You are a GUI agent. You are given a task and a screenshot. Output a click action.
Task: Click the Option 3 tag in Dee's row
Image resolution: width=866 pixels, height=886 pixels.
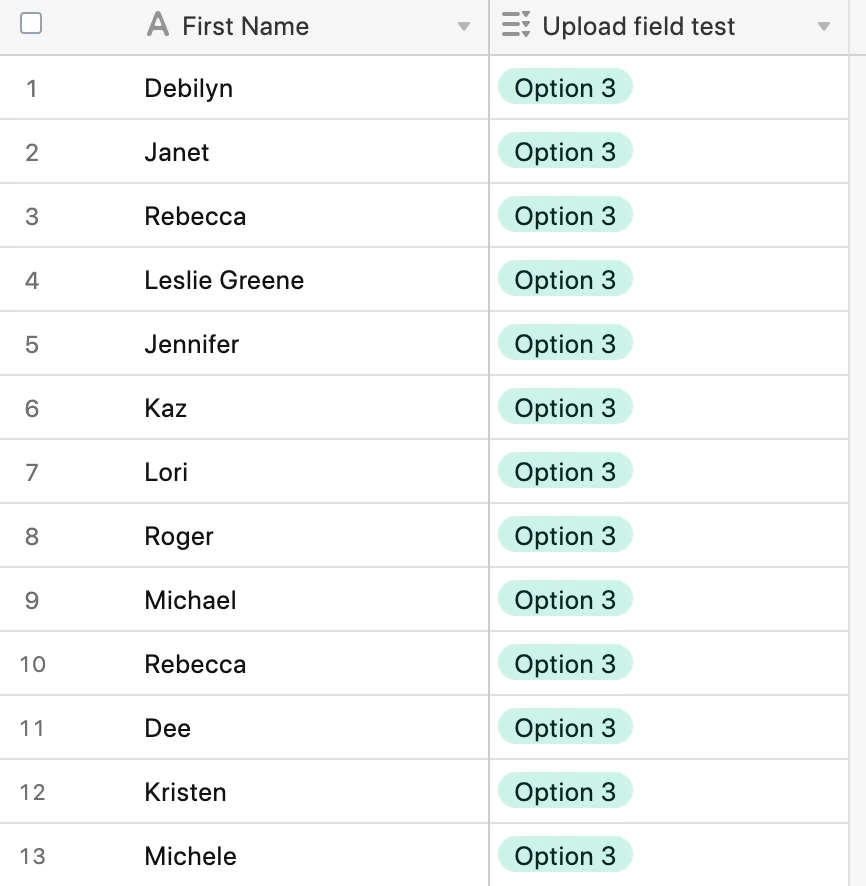point(565,727)
